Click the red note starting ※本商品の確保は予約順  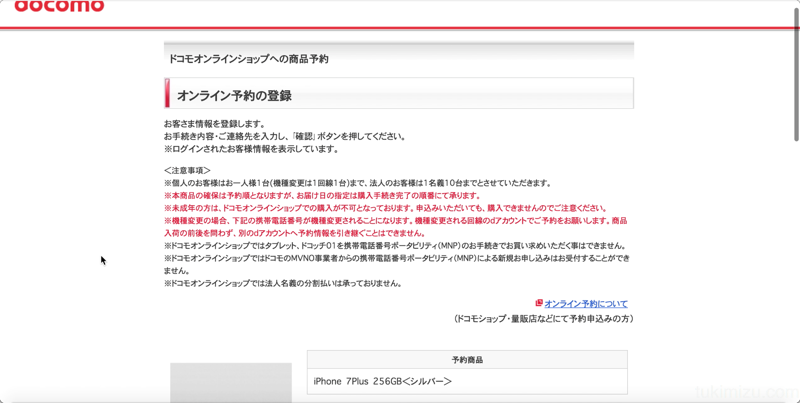pyautogui.click(x=322, y=195)
